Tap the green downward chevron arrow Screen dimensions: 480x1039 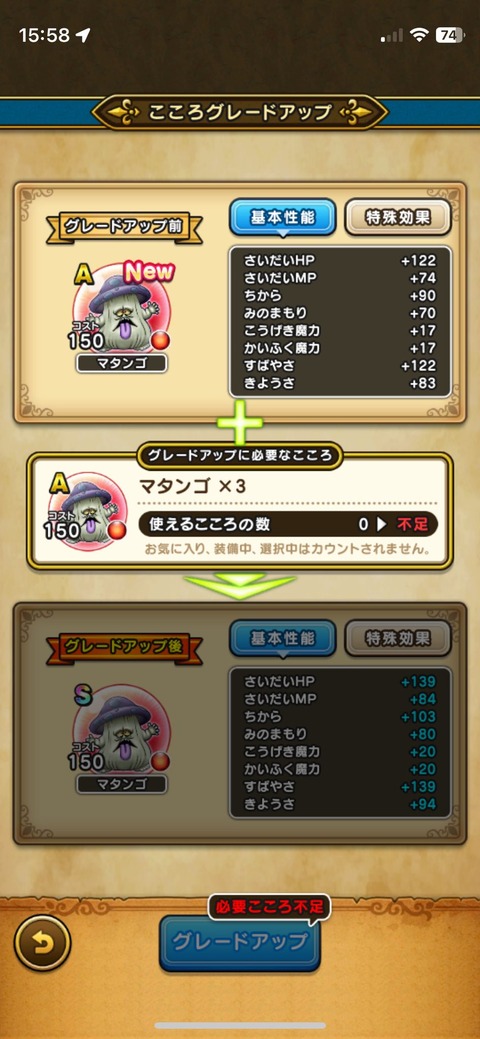pyautogui.click(x=239, y=586)
